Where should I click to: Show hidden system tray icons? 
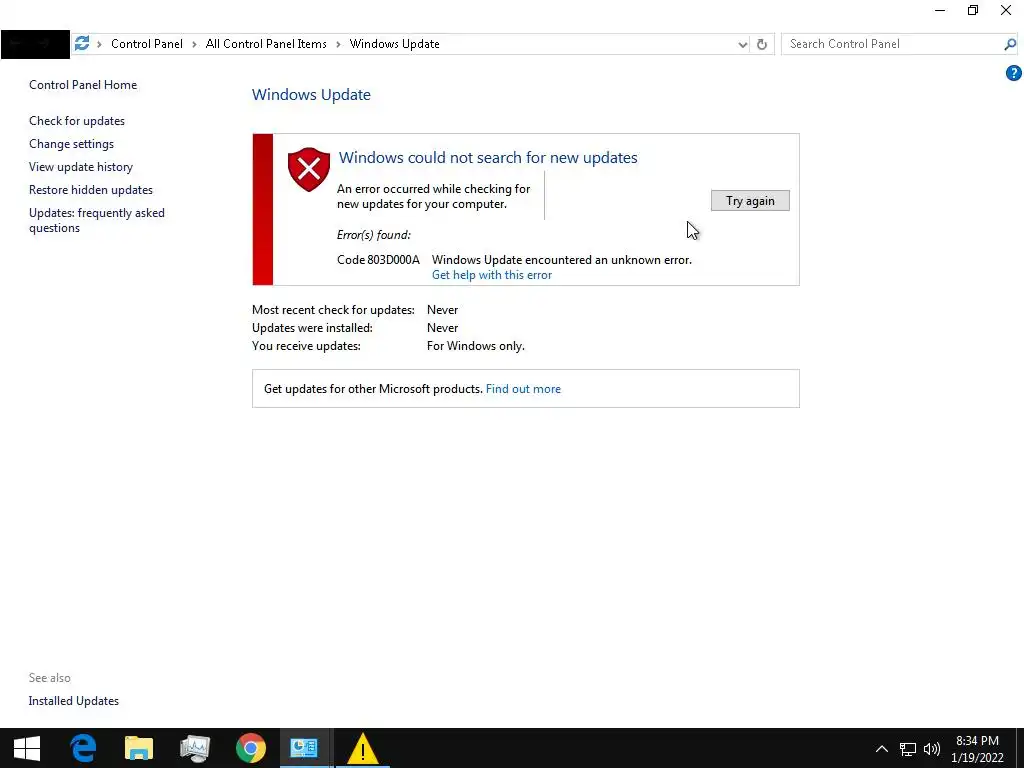882,749
